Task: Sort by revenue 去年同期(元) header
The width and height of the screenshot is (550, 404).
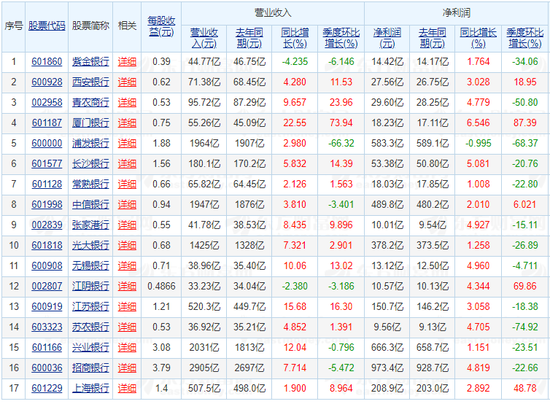Action: coord(249,38)
